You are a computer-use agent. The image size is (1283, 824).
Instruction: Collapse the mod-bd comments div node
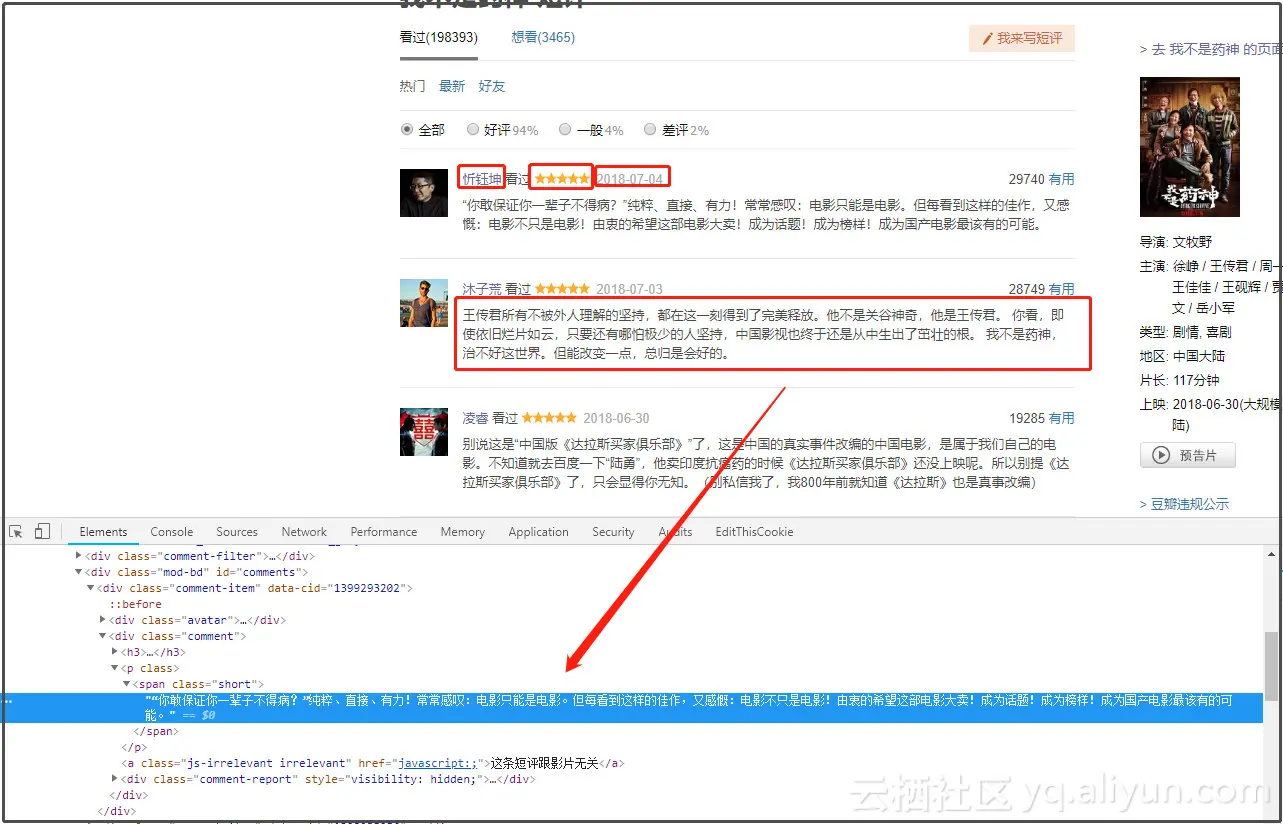[x=79, y=572]
